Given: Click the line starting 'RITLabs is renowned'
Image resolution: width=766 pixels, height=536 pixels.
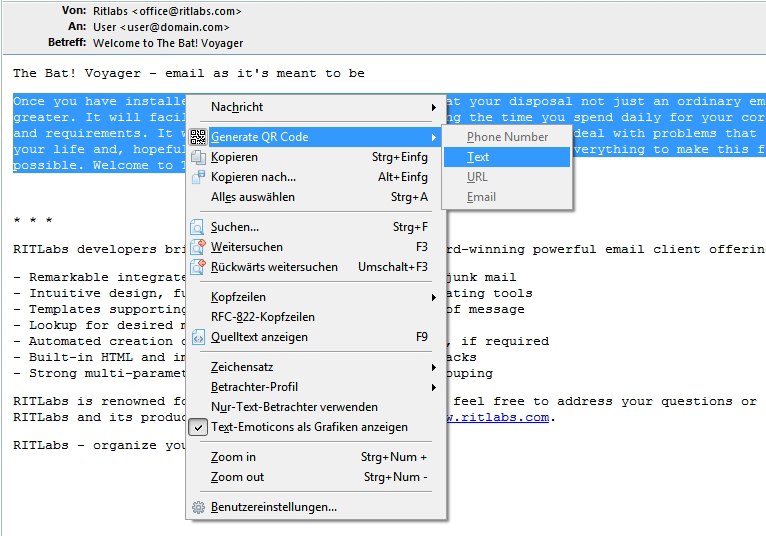Looking at the screenshot, I should [99, 402].
